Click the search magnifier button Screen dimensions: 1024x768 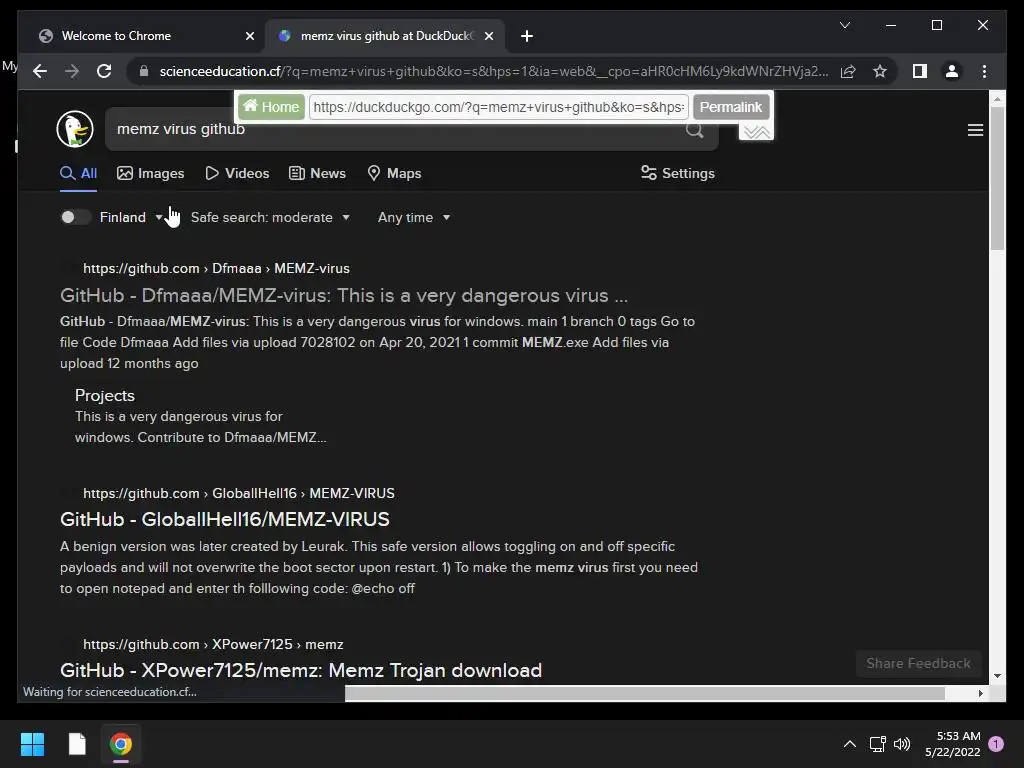tap(695, 131)
